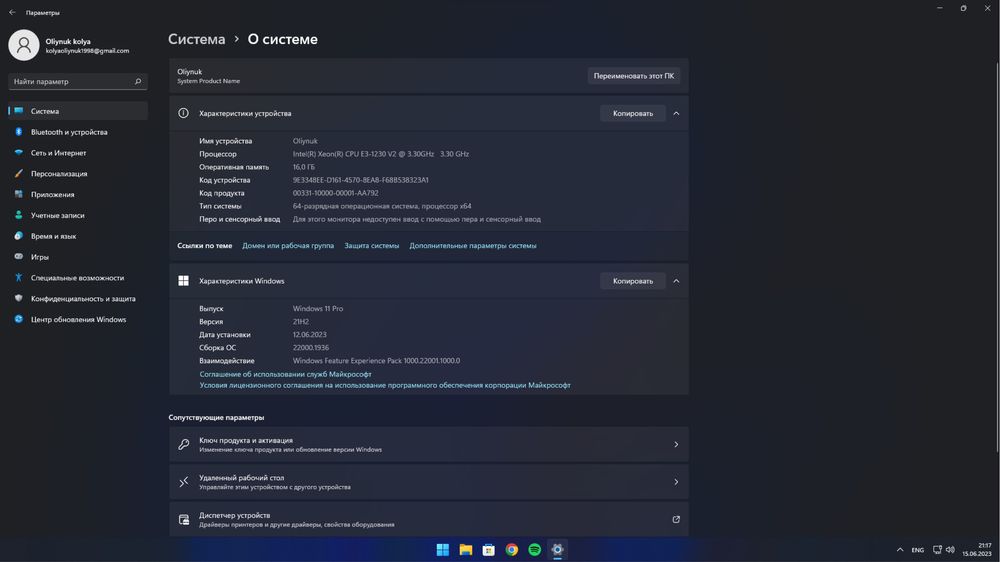Launch Google Chrome from taskbar
This screenshot has width=1000, height=562.
point(511,550)
